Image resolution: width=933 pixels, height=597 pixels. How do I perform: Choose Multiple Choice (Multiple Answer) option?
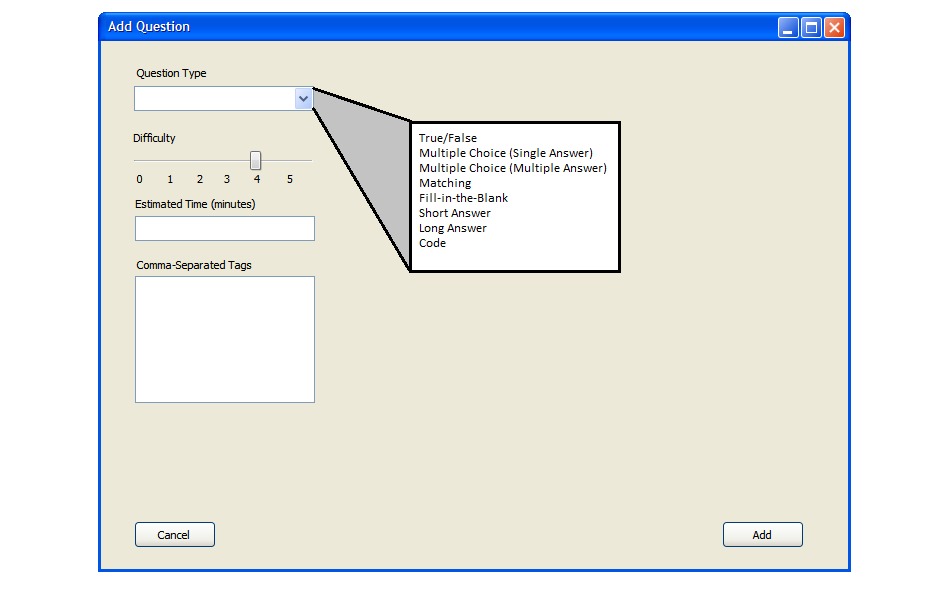512,168
